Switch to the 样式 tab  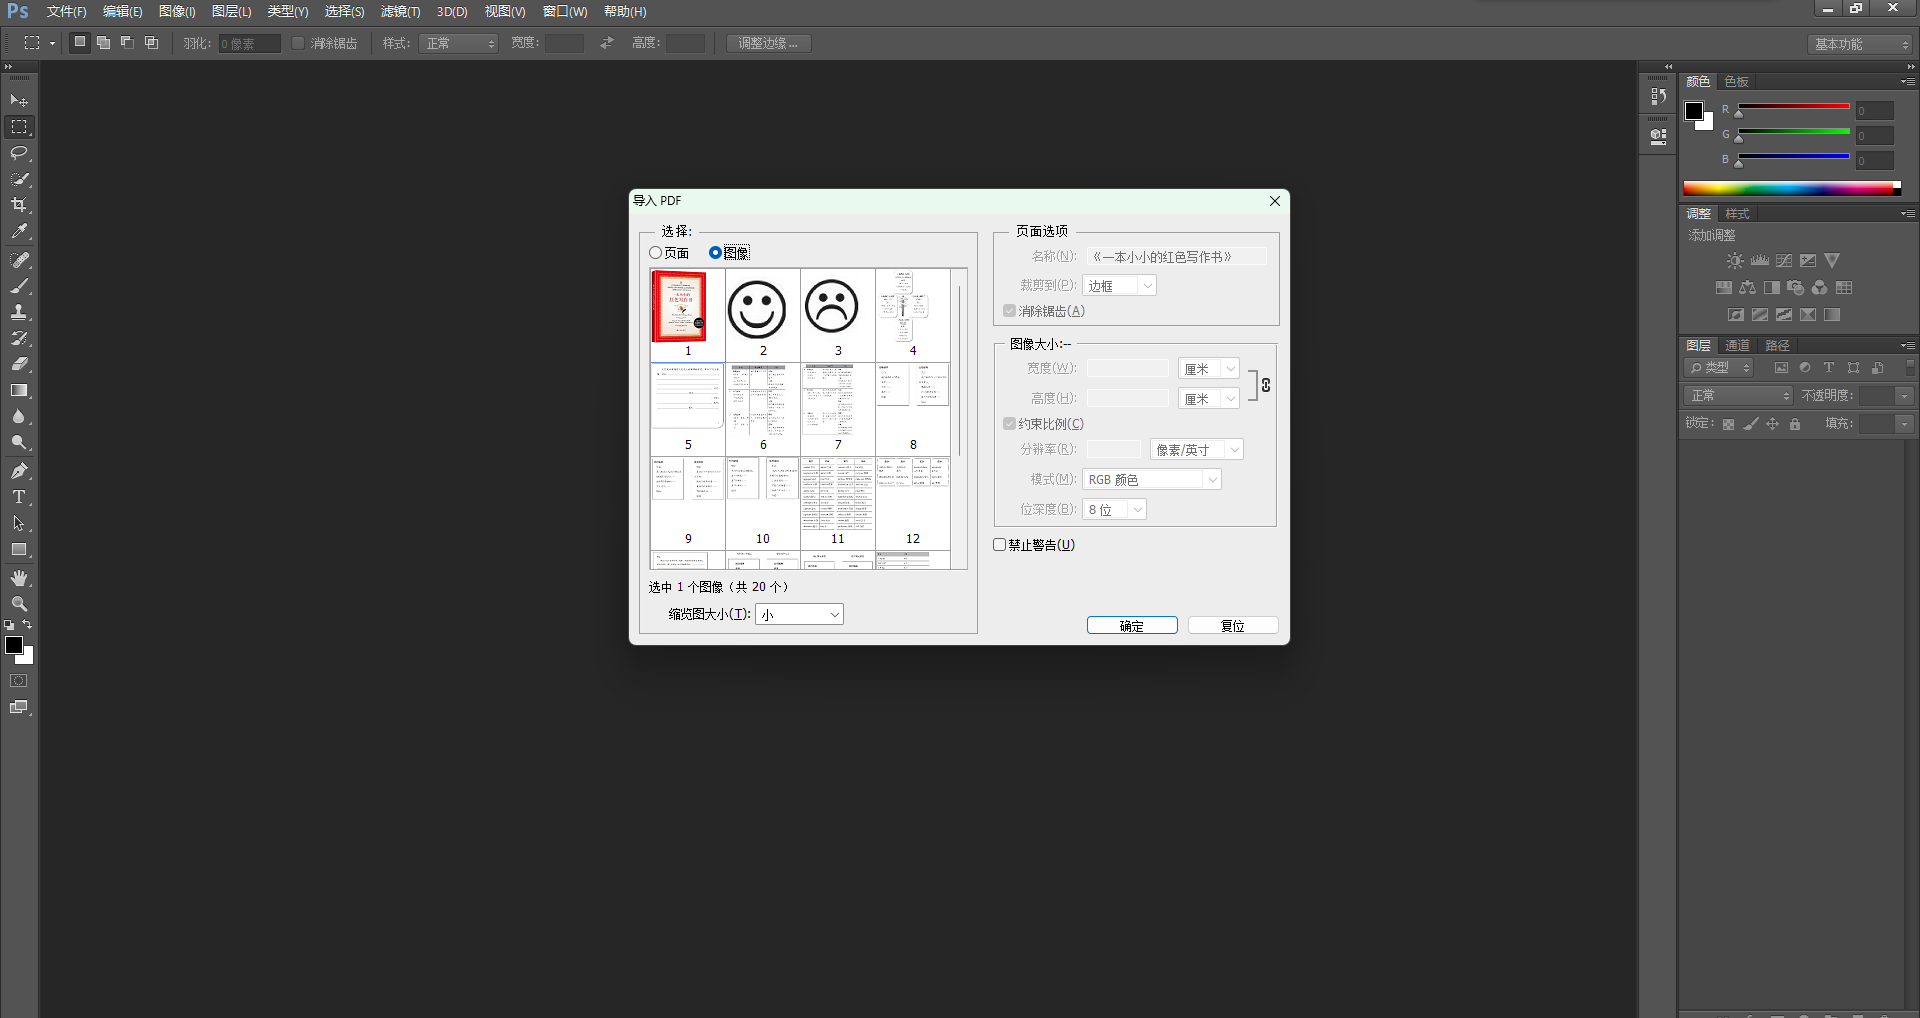(x=1738, y=214)
